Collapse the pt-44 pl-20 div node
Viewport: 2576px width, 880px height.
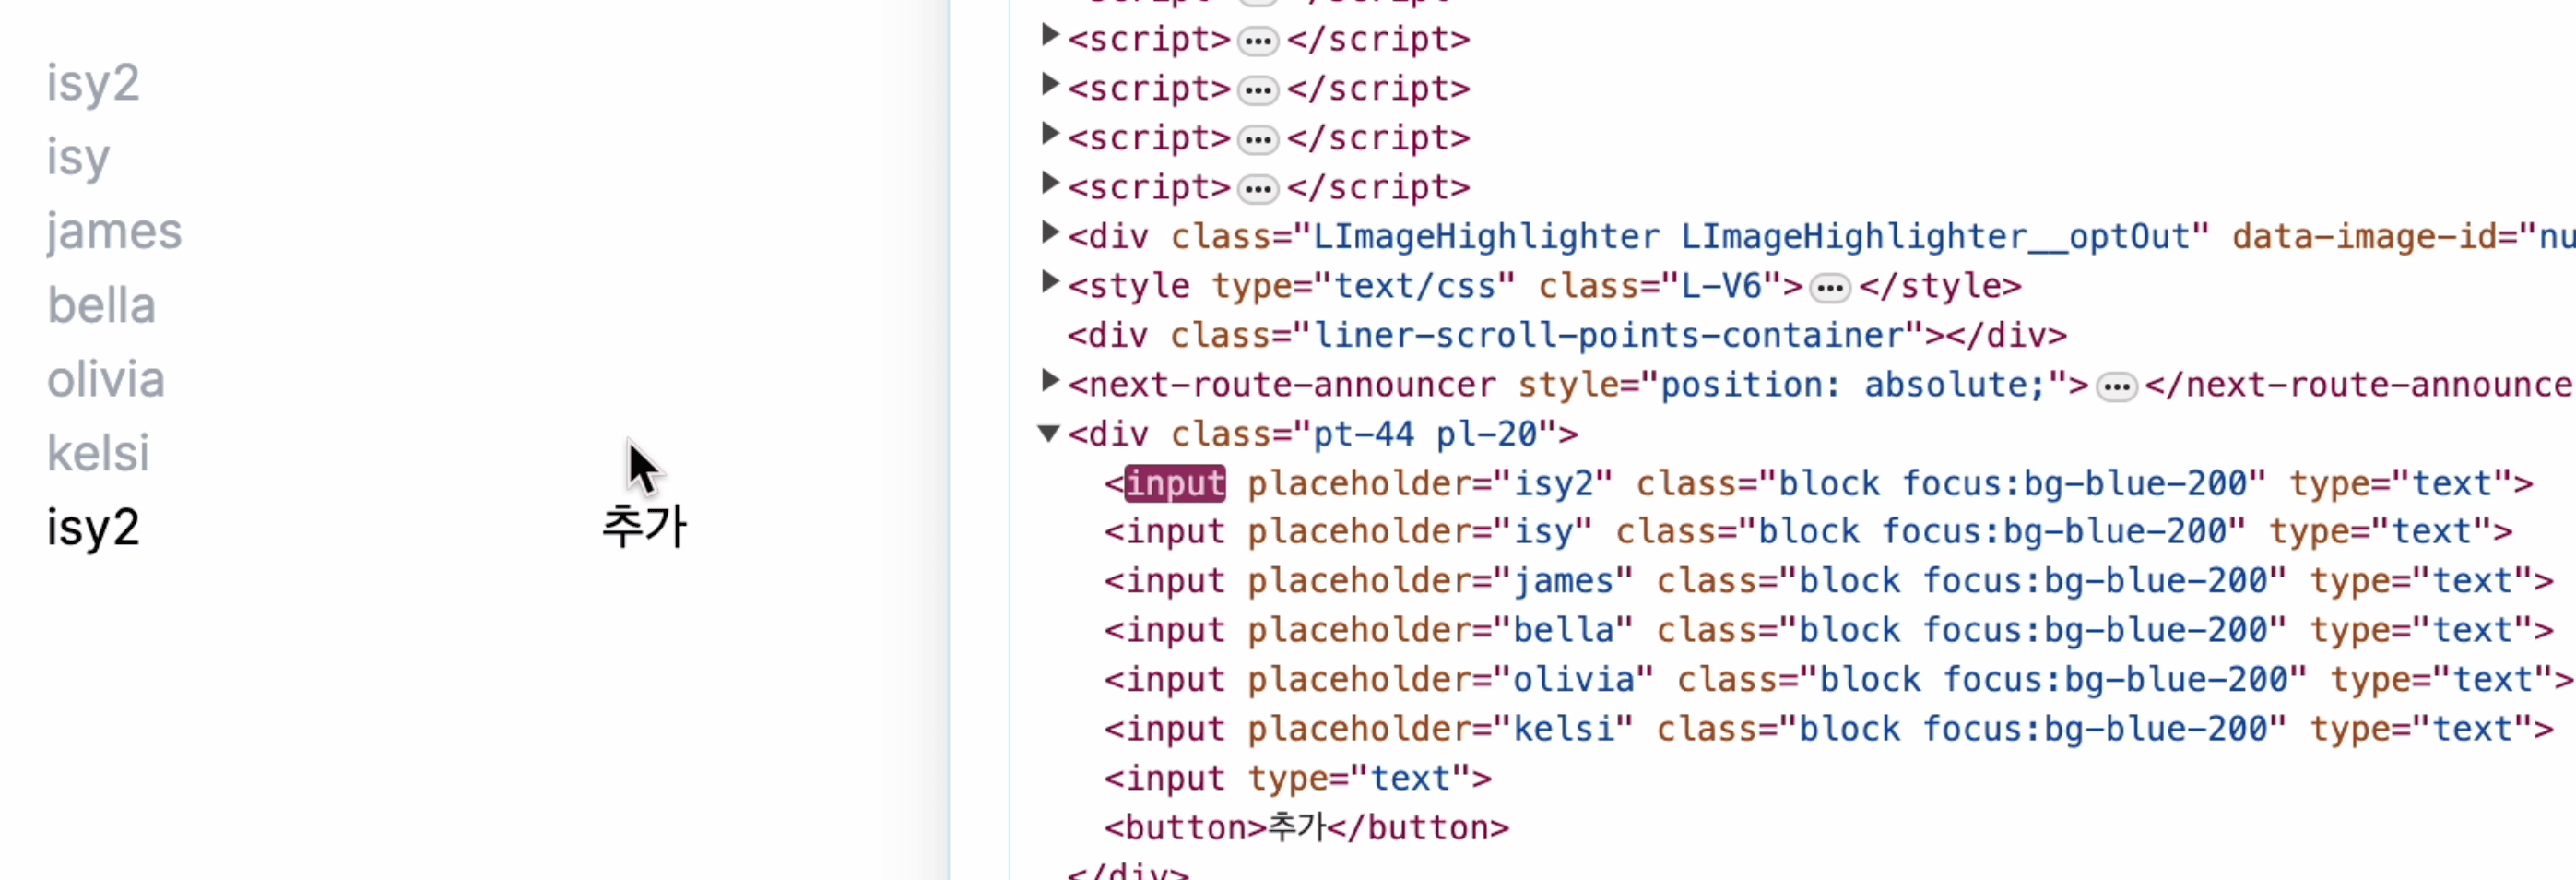pyautogui.click(x=1049, y=433)
